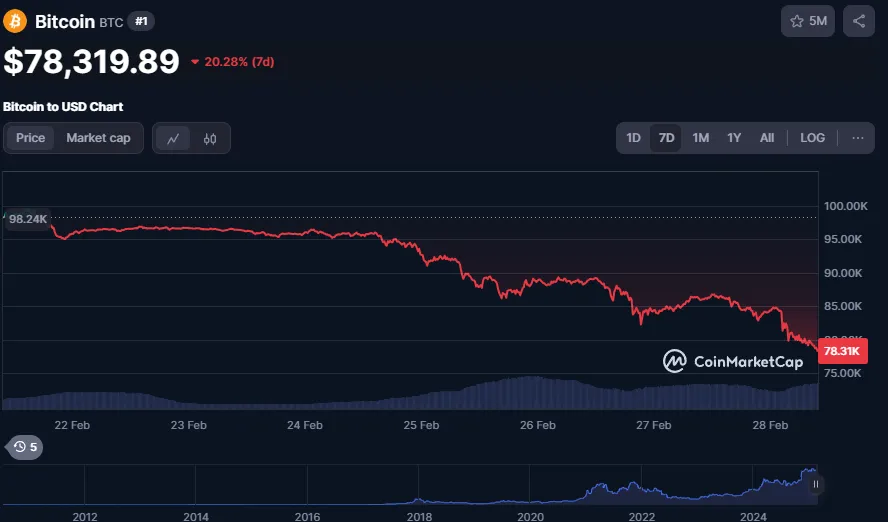Image resolution: width=888 pixels, height=522 pixels.
Task: Click the $78,319.89 price value
Action: tap(91, 62)
